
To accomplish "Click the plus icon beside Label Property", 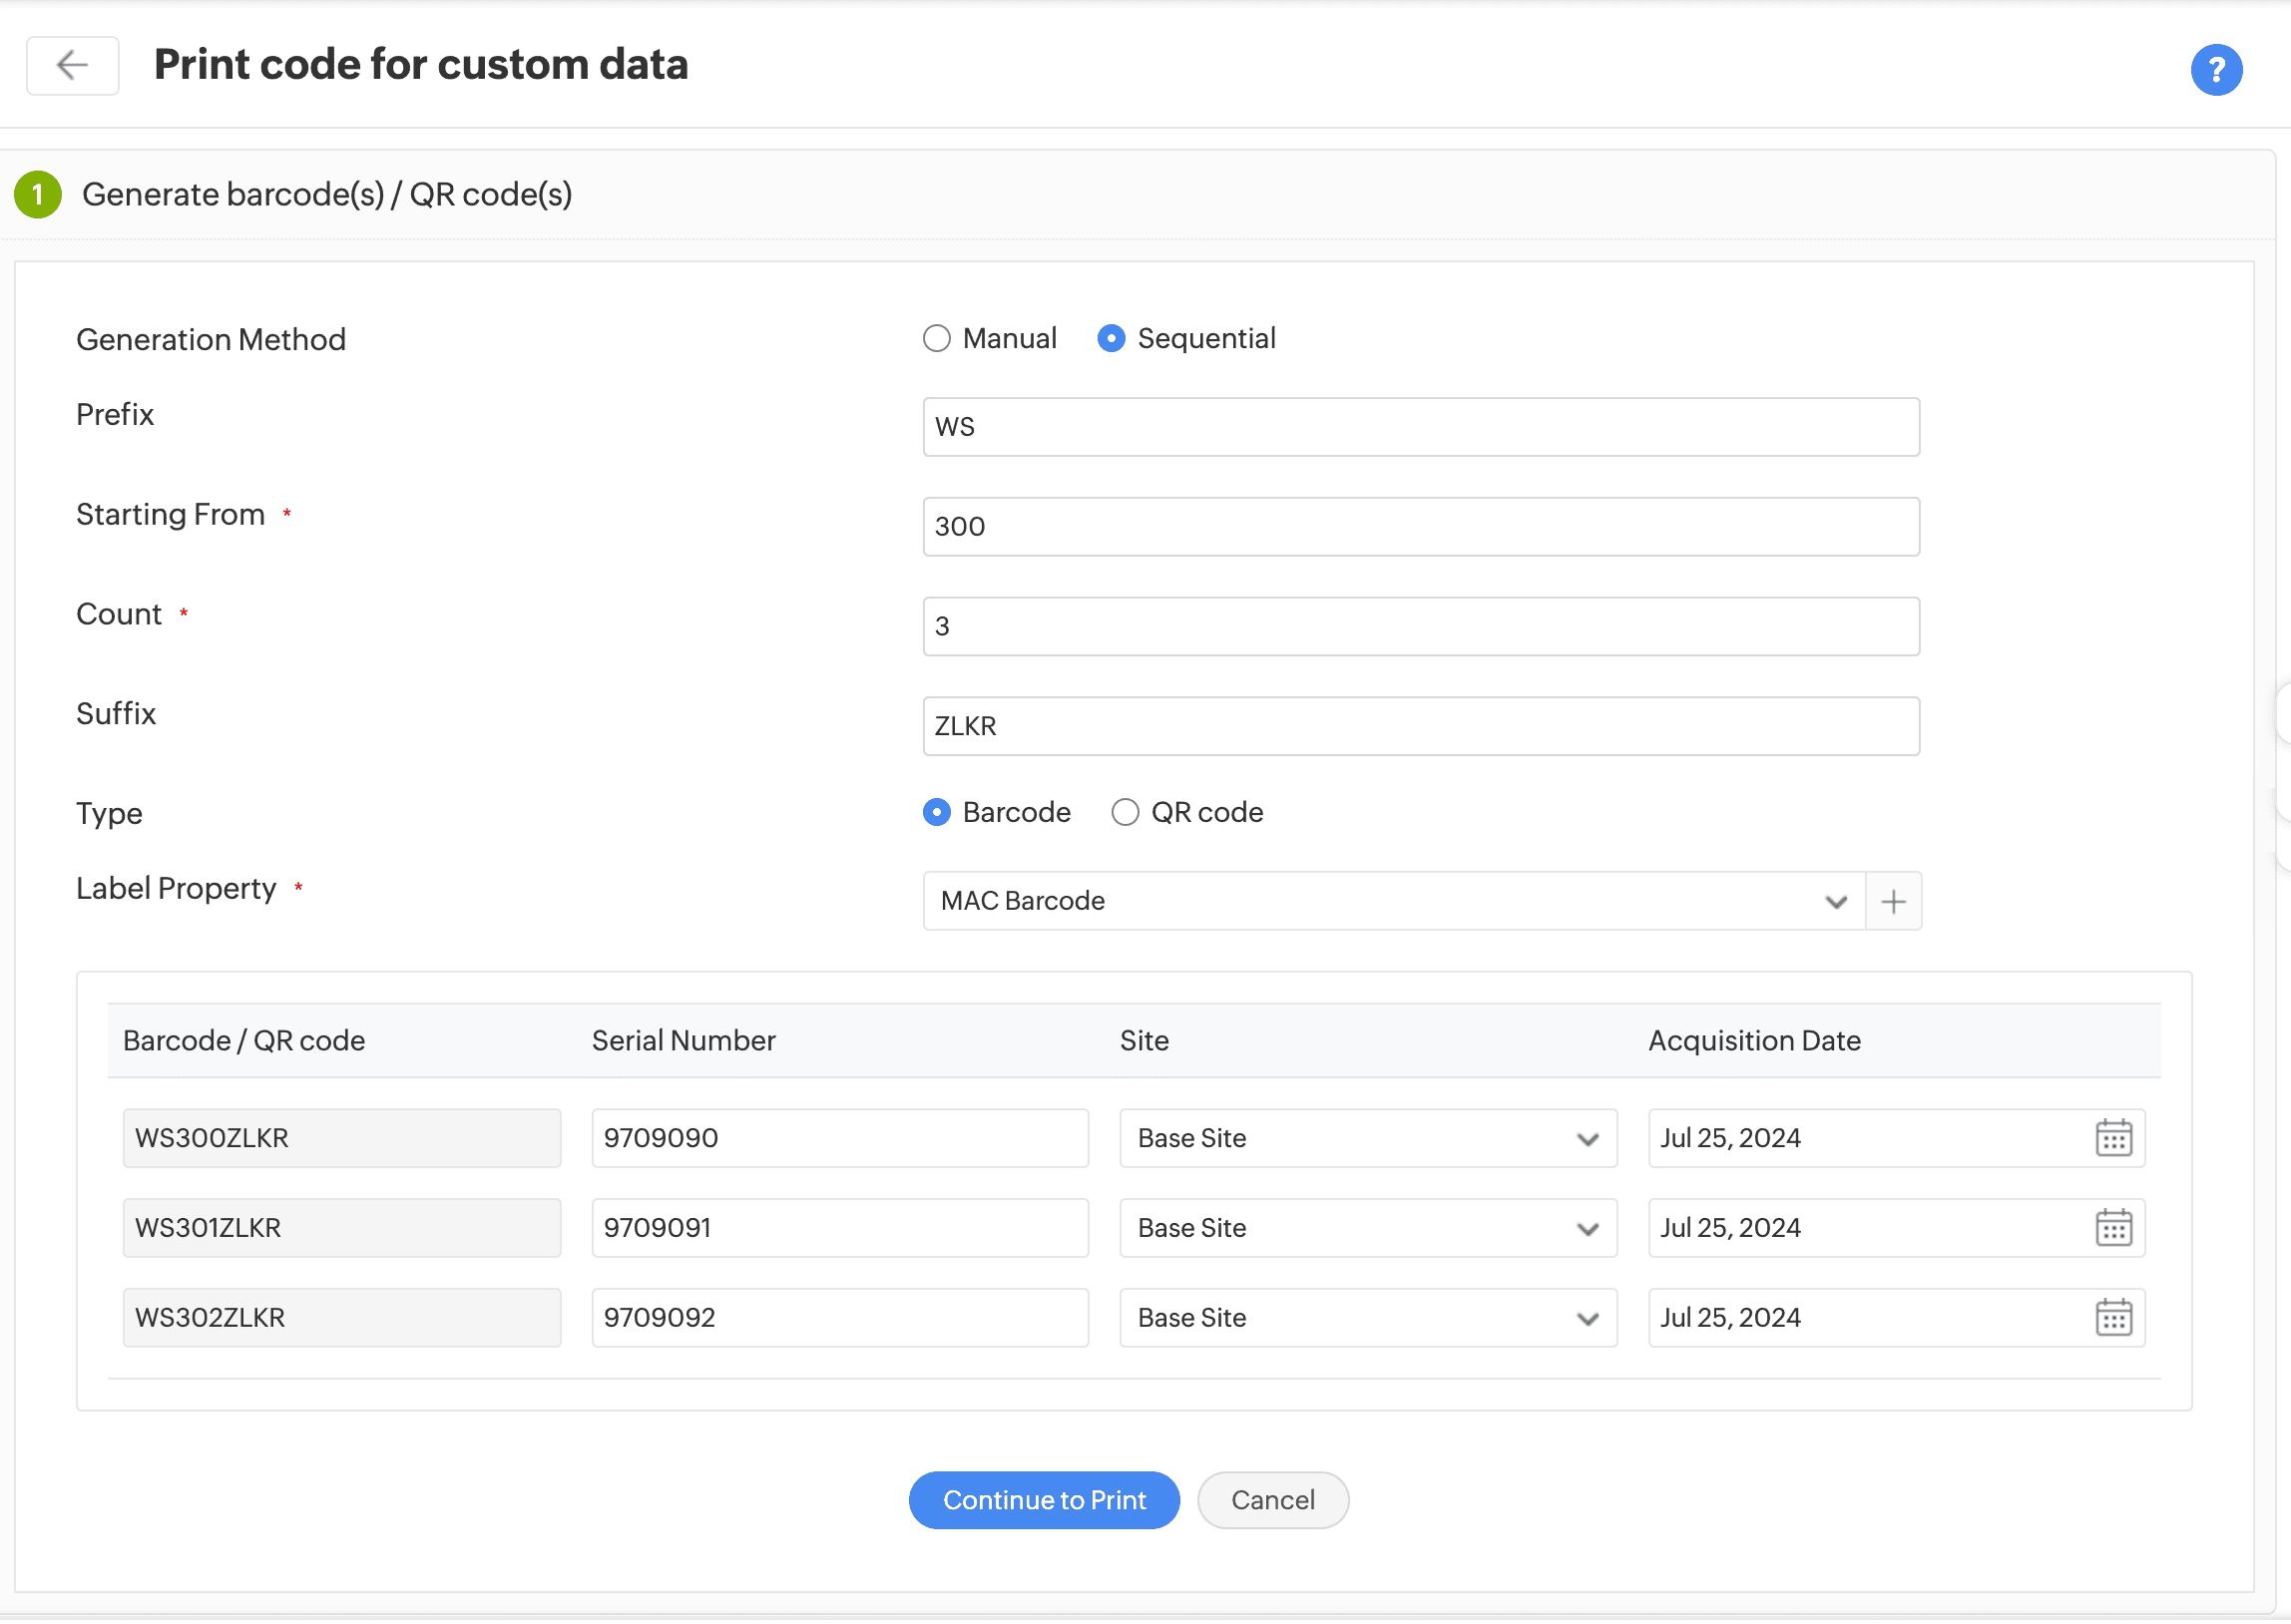I will (x=1892, y=901).
